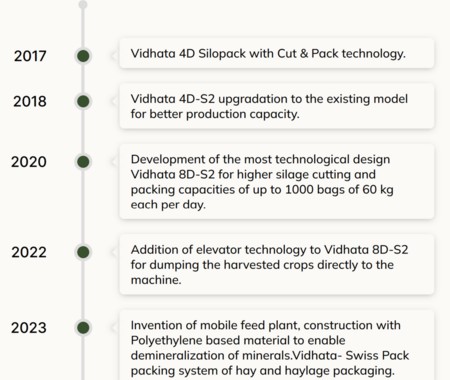Select the 2022 year label
450x380 pixels.
(29, 252)
